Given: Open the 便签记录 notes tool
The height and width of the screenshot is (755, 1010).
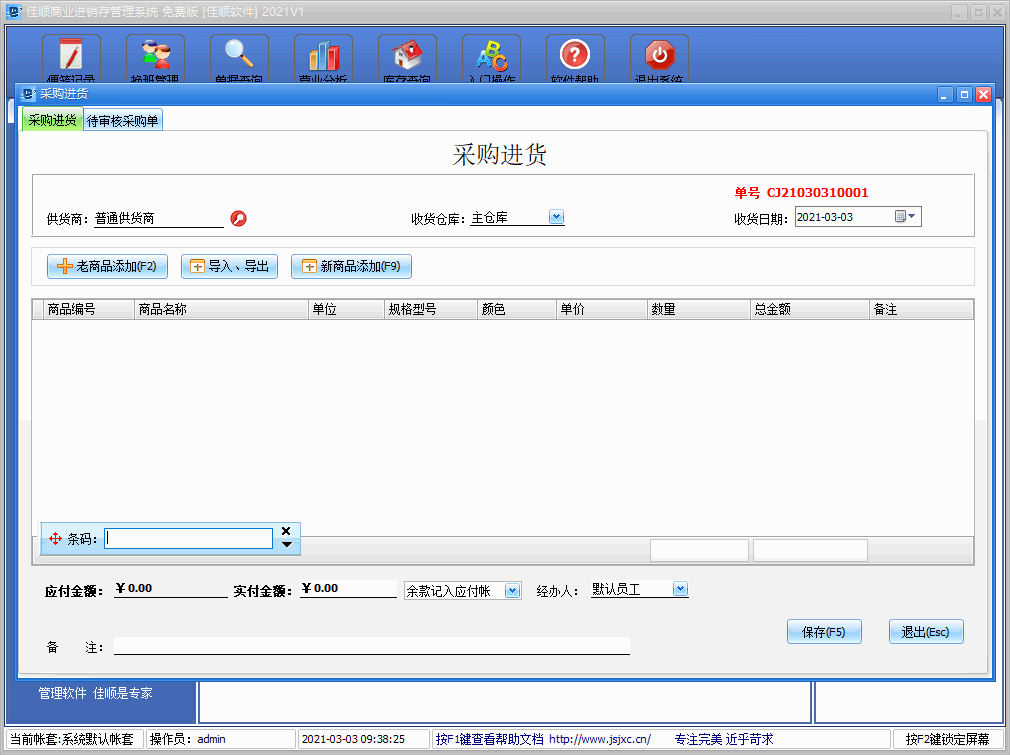Looking at the screenshot, I should pyautogui.click(x=70, y=58).
